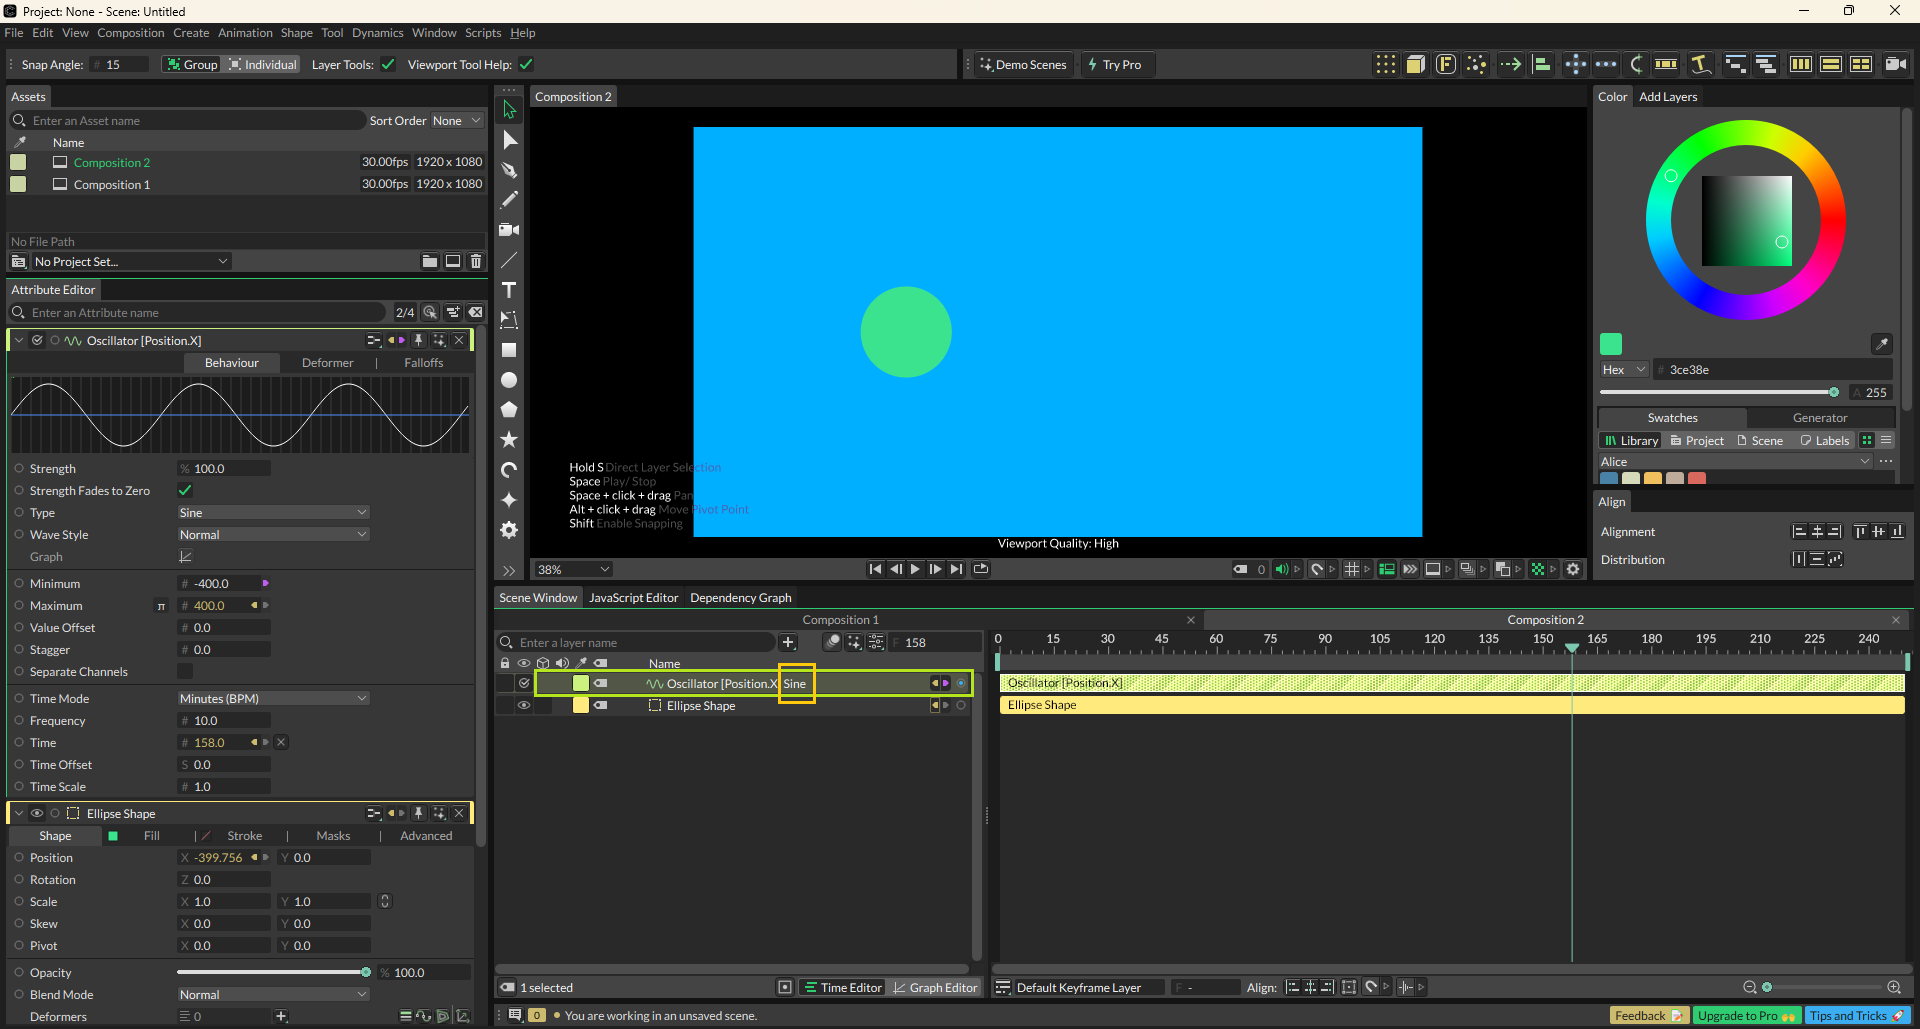
Task: Open the oscillator Type dropdown
Action: pos(273,513)
